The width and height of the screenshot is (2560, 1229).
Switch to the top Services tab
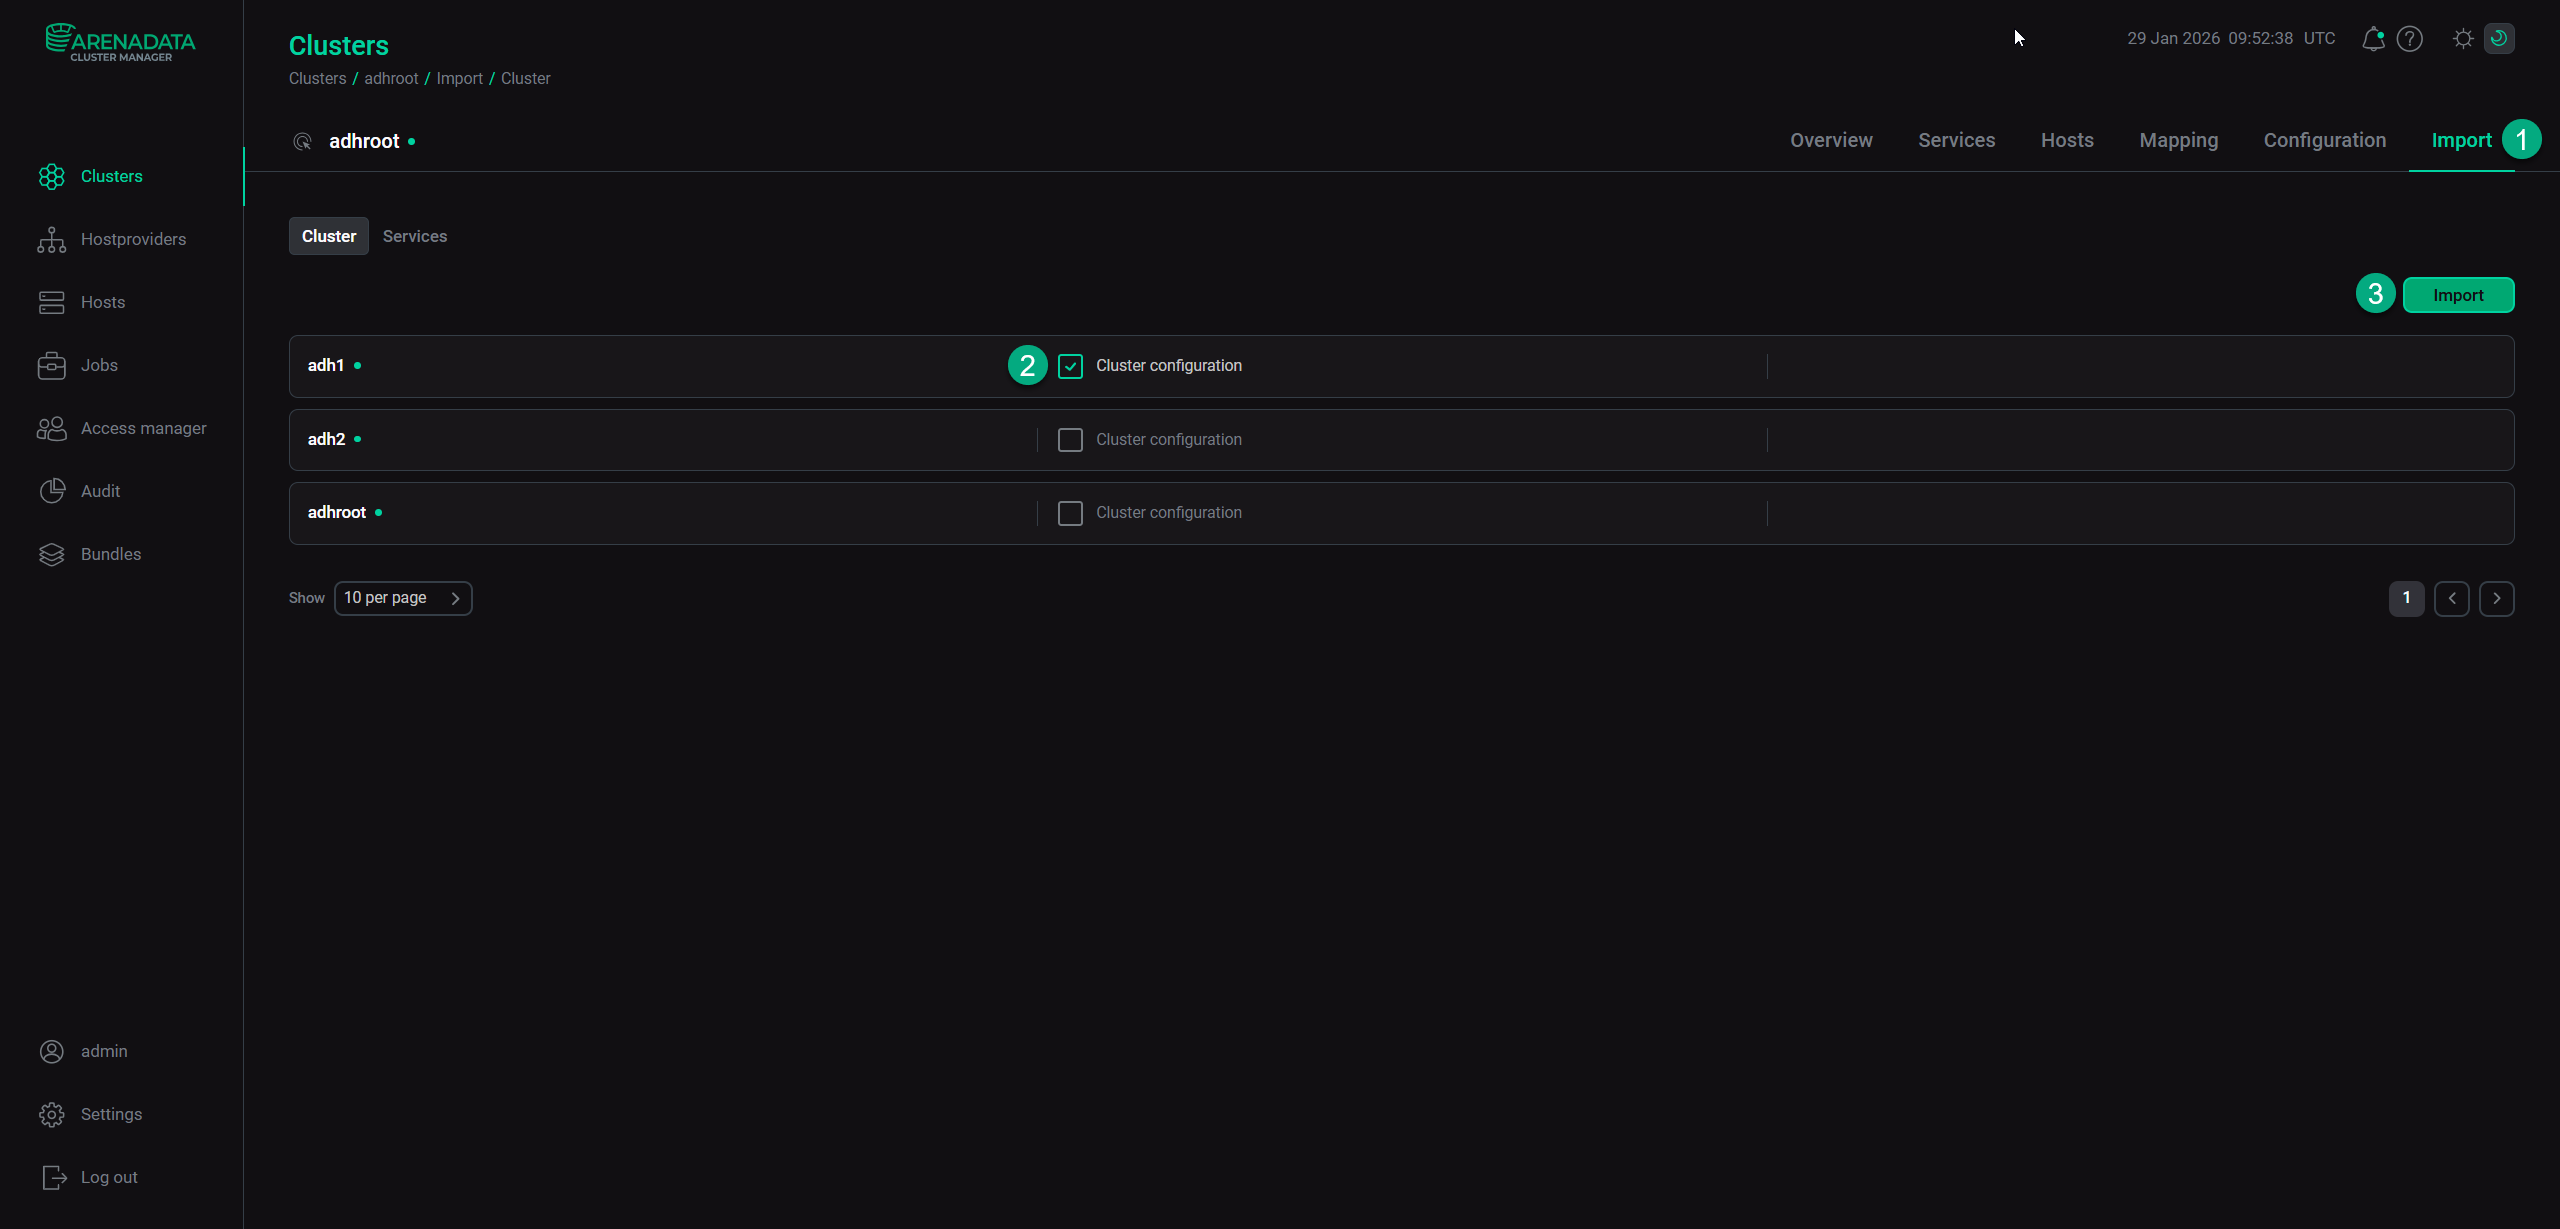coord(1957,141)
